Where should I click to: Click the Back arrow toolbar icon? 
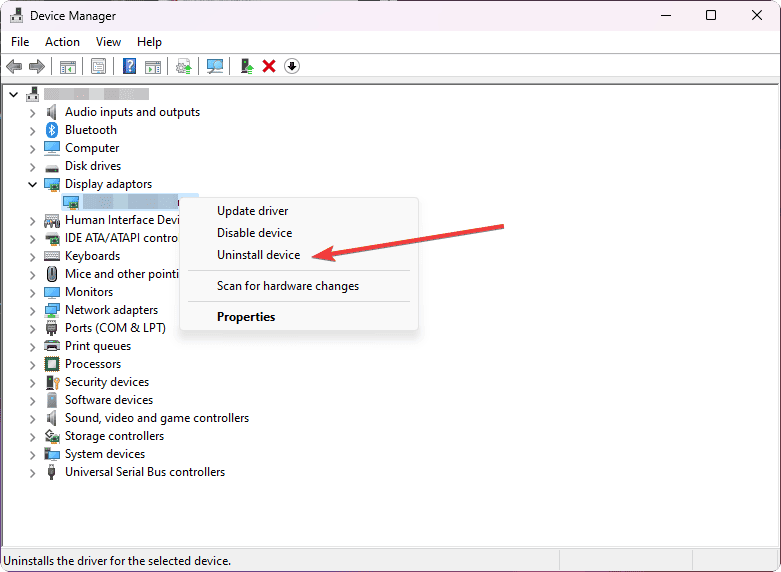pos(14,66)
